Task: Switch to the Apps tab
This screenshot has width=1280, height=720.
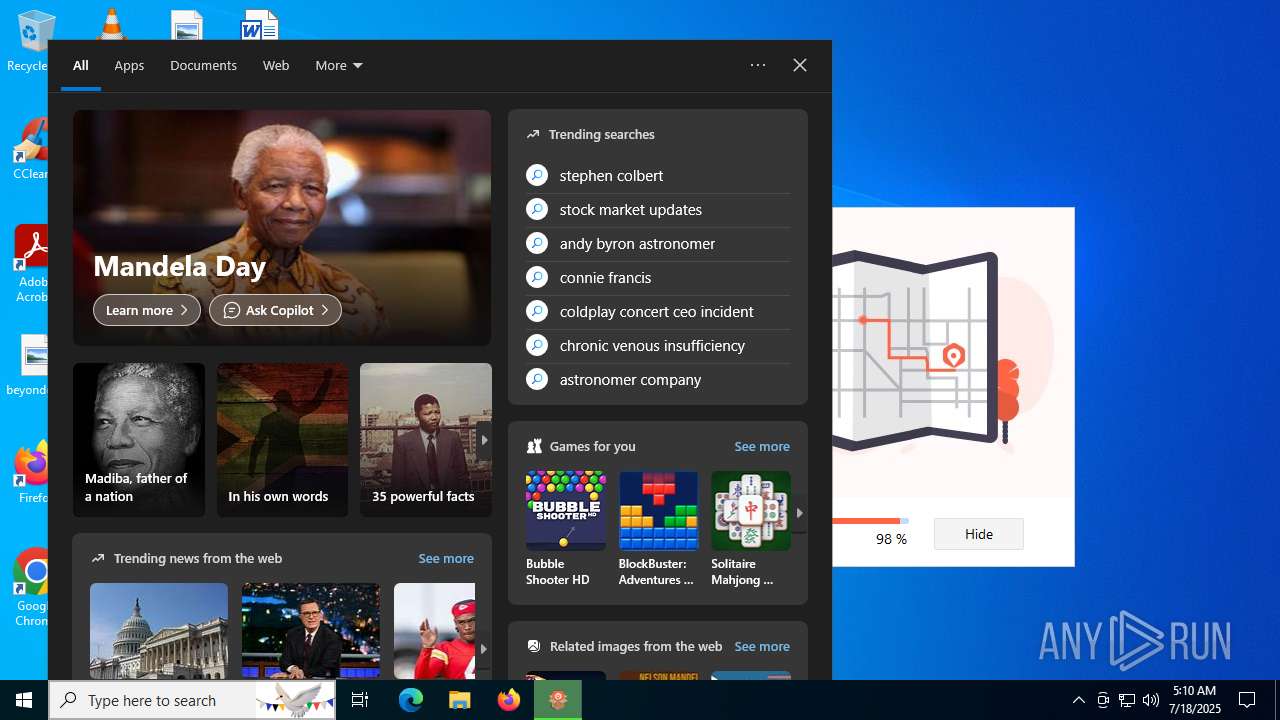Action: coord(129,65)
